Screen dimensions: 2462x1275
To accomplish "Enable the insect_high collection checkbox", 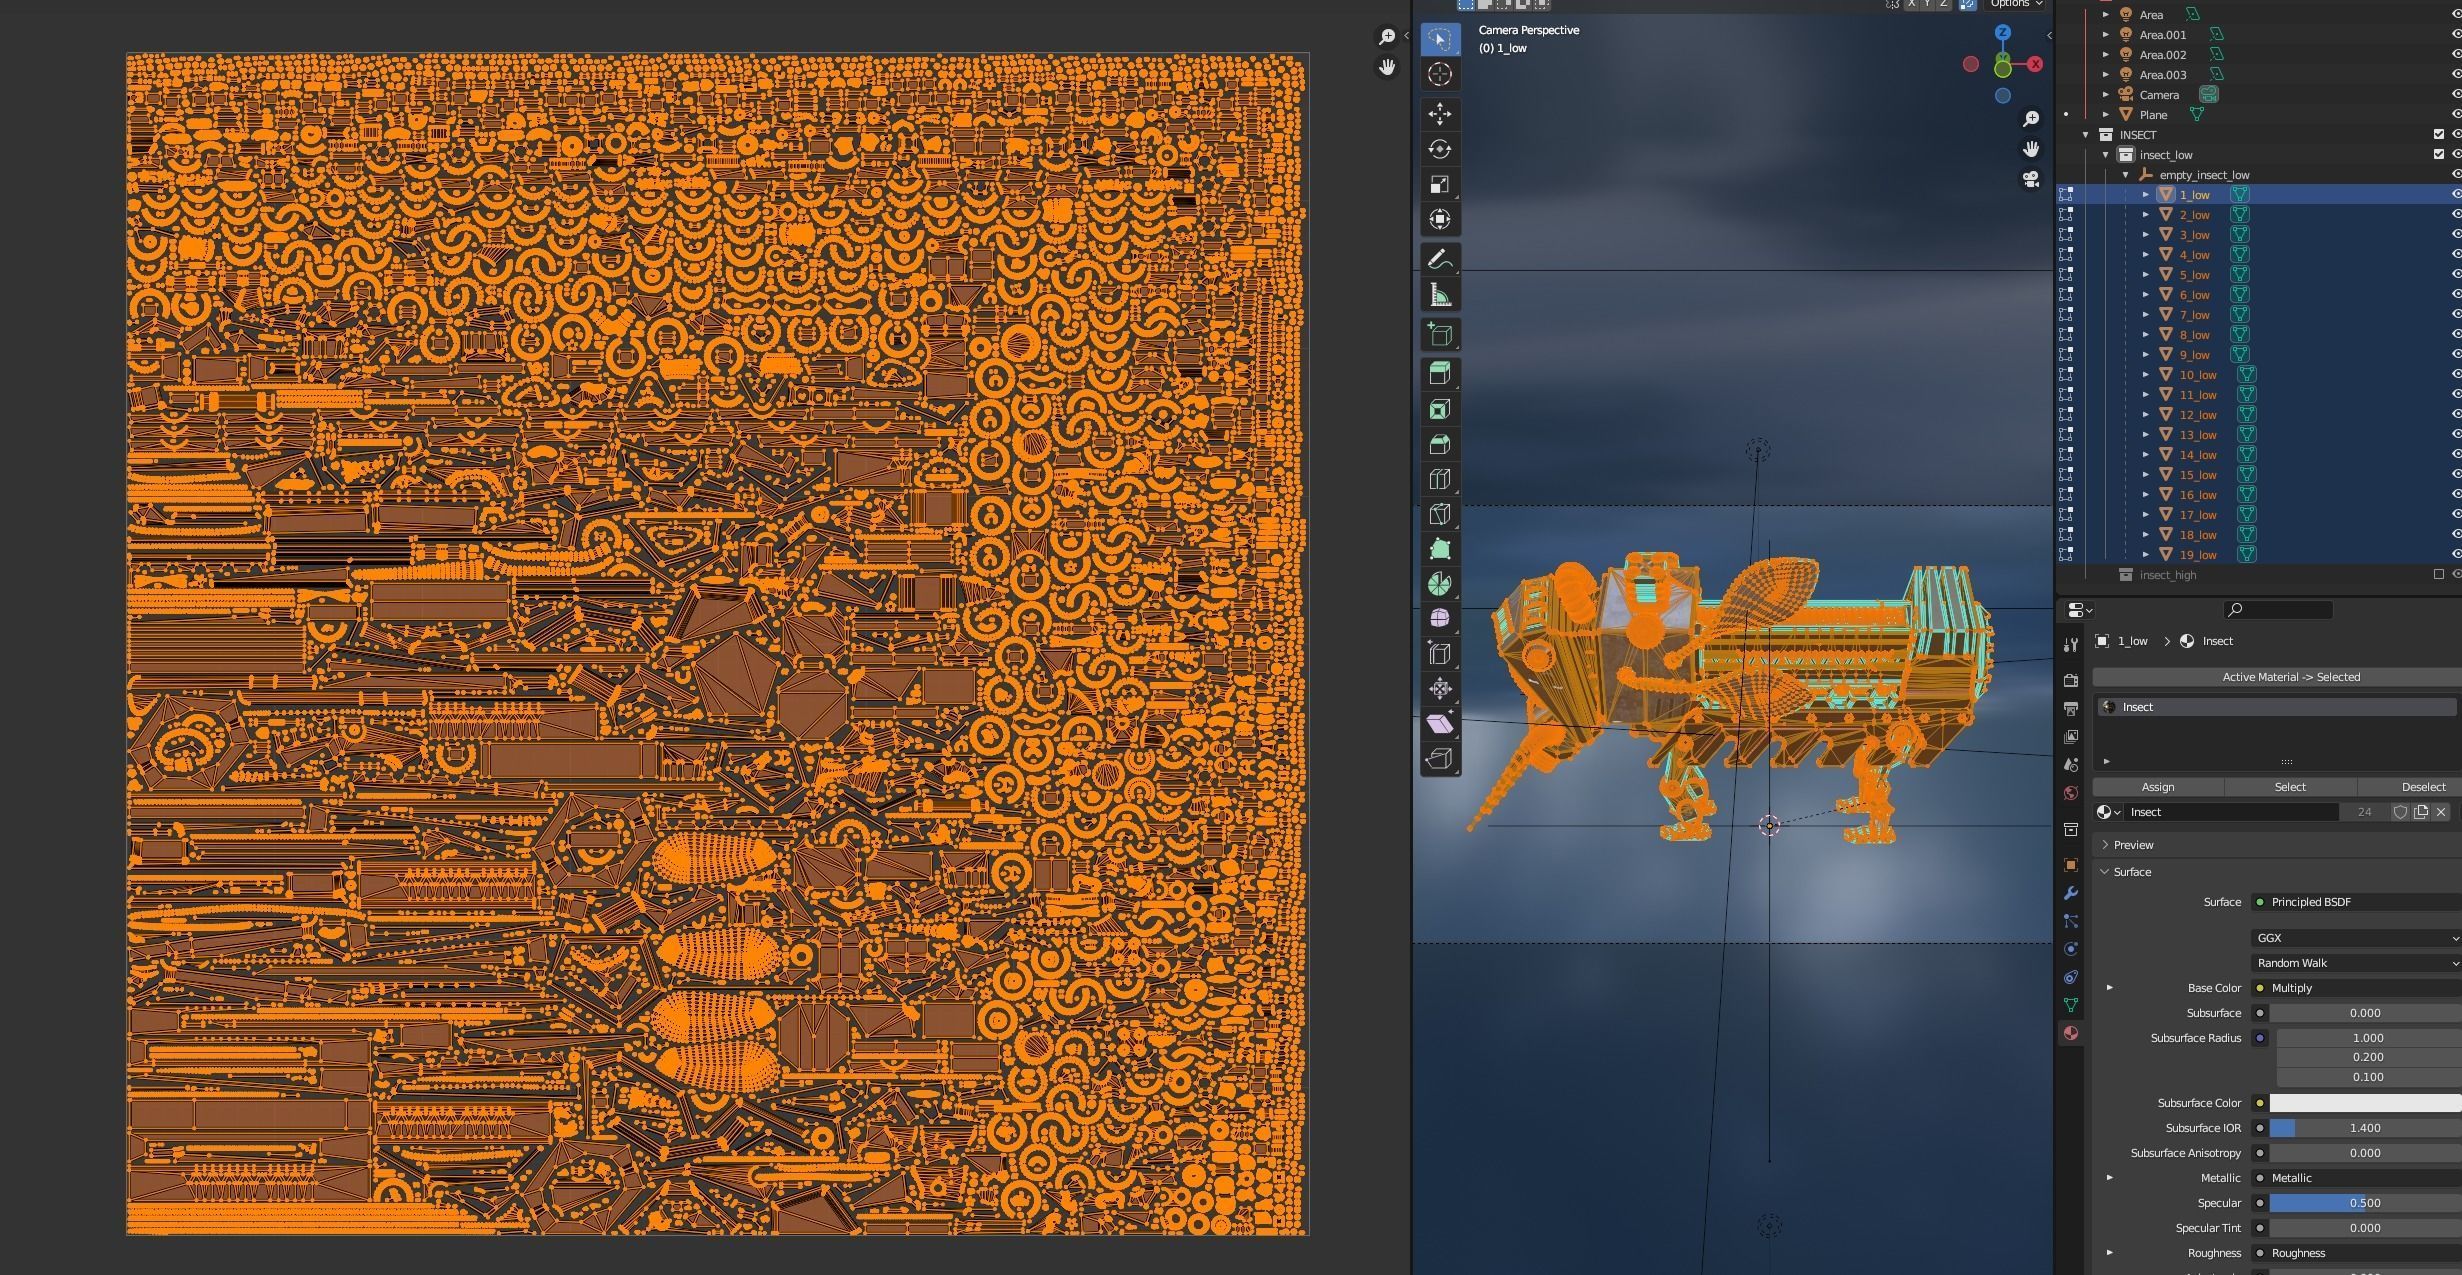I will click(x=2438, y=574).
